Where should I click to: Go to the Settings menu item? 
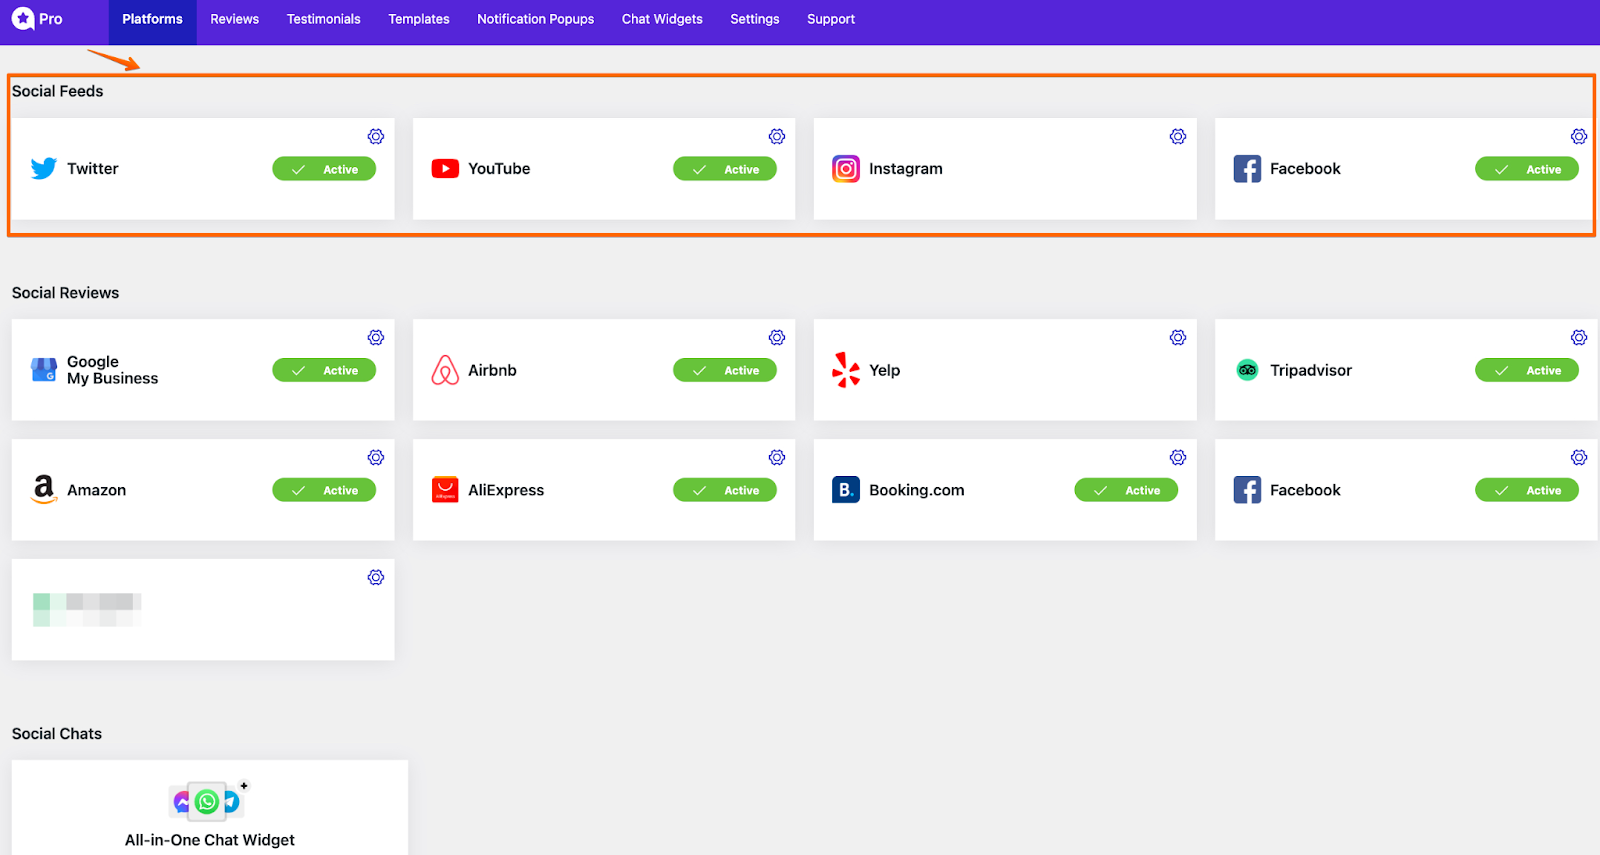(x=755, y=19)
